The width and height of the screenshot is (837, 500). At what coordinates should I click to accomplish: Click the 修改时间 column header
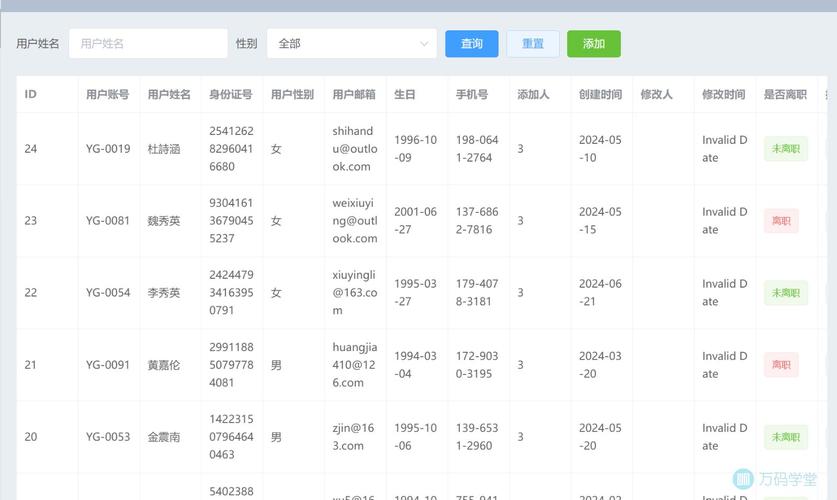pyautogui.click(x=724, y=94)
